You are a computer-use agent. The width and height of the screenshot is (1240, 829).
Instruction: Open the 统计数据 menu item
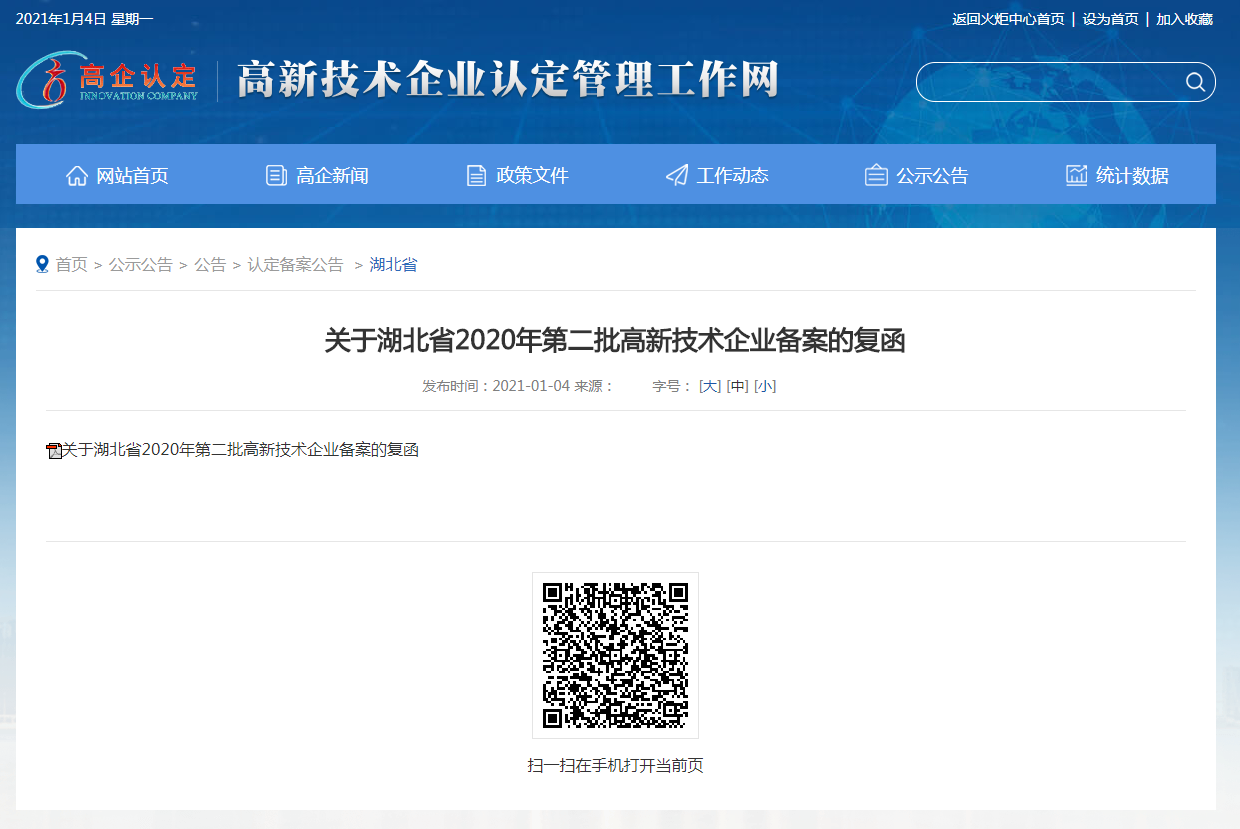1132,176
